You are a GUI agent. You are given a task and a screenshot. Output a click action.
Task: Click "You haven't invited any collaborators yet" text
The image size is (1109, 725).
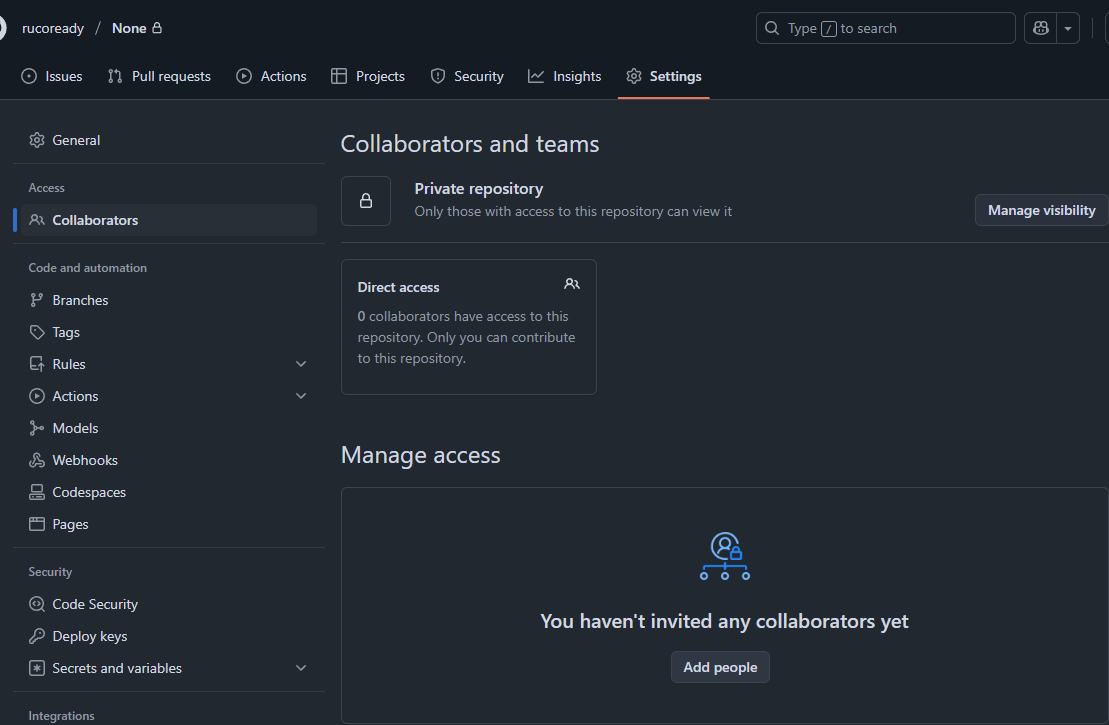[x=724, y=621]
